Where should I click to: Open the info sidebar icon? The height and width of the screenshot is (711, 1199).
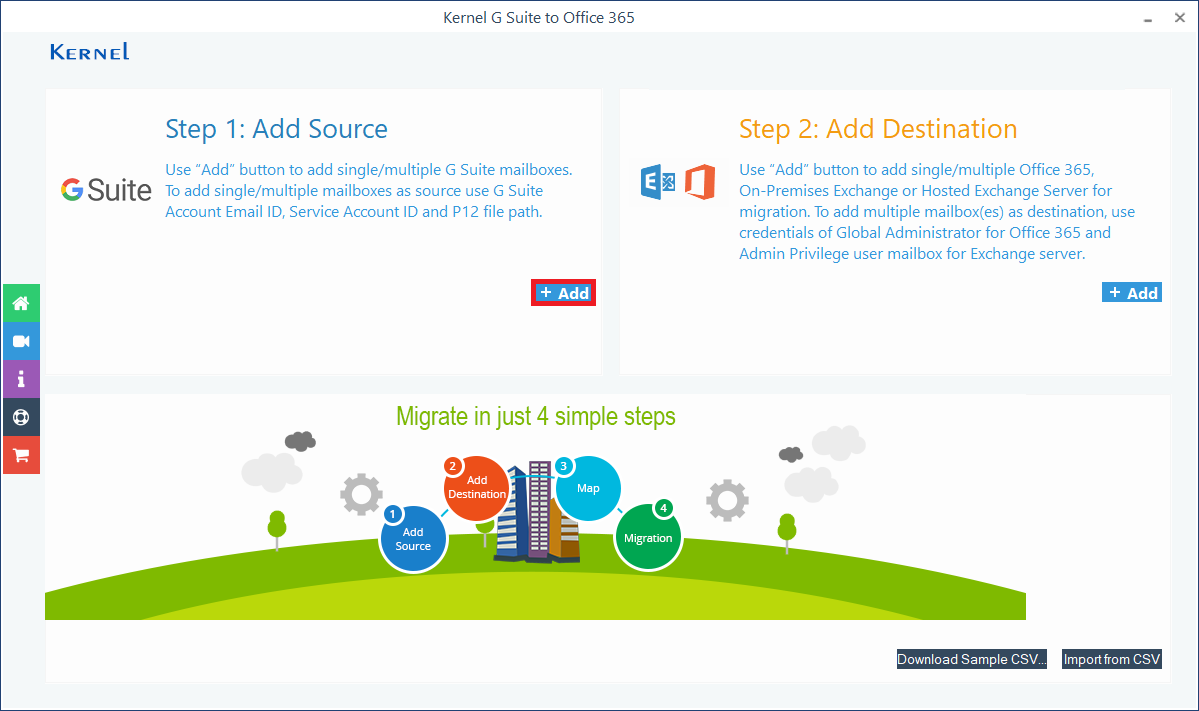tap(21, 379)
